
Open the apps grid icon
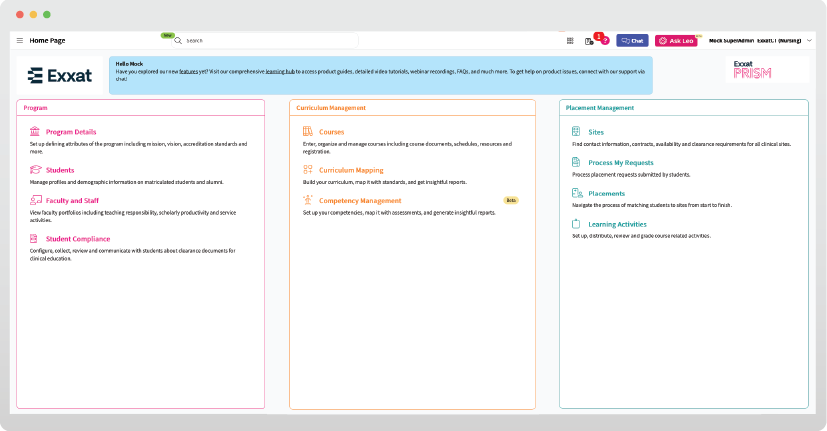tap(570, 41)
